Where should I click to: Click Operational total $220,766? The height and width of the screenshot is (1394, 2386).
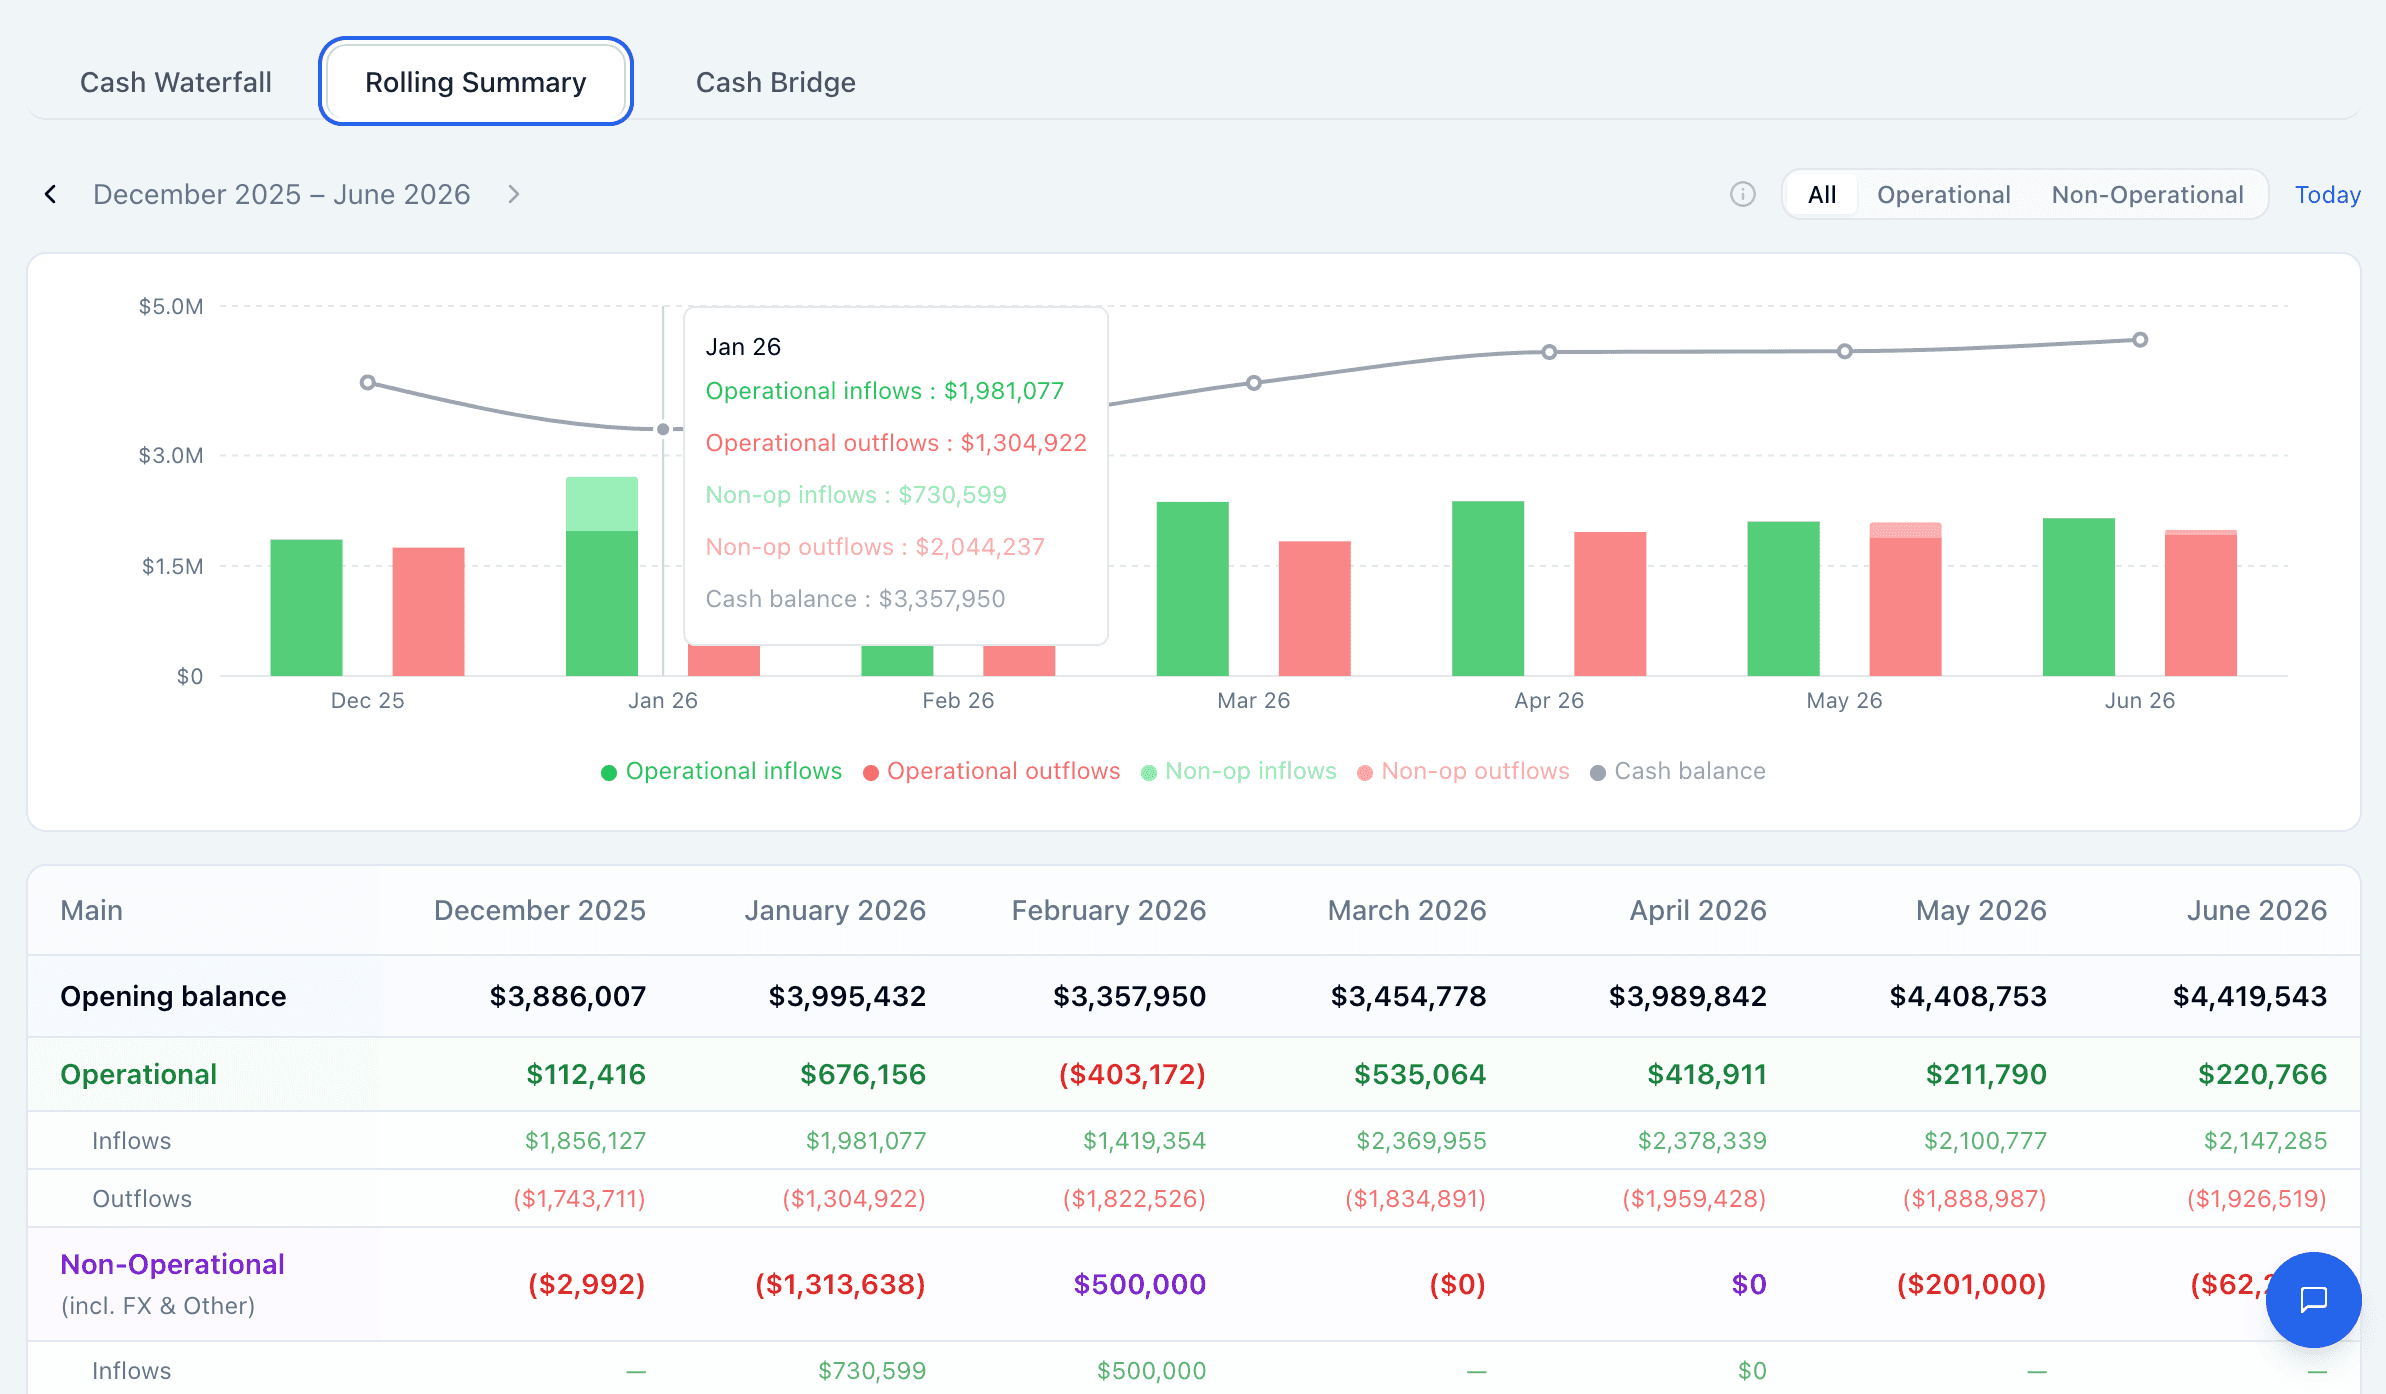(x=2262, y=1074)
